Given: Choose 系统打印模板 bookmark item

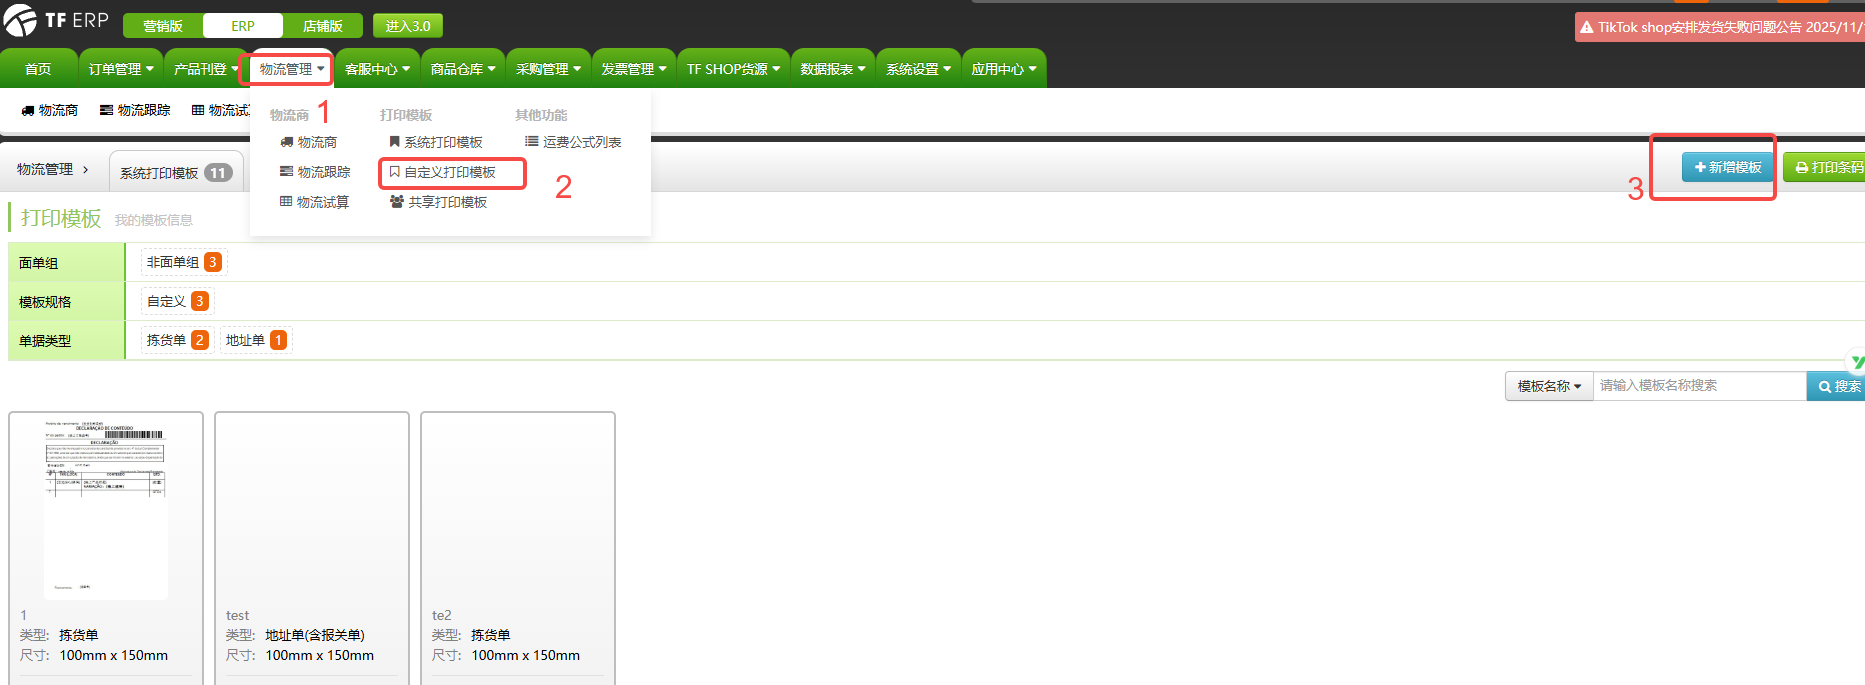Looking at the screenshot, I should [436, 142].
